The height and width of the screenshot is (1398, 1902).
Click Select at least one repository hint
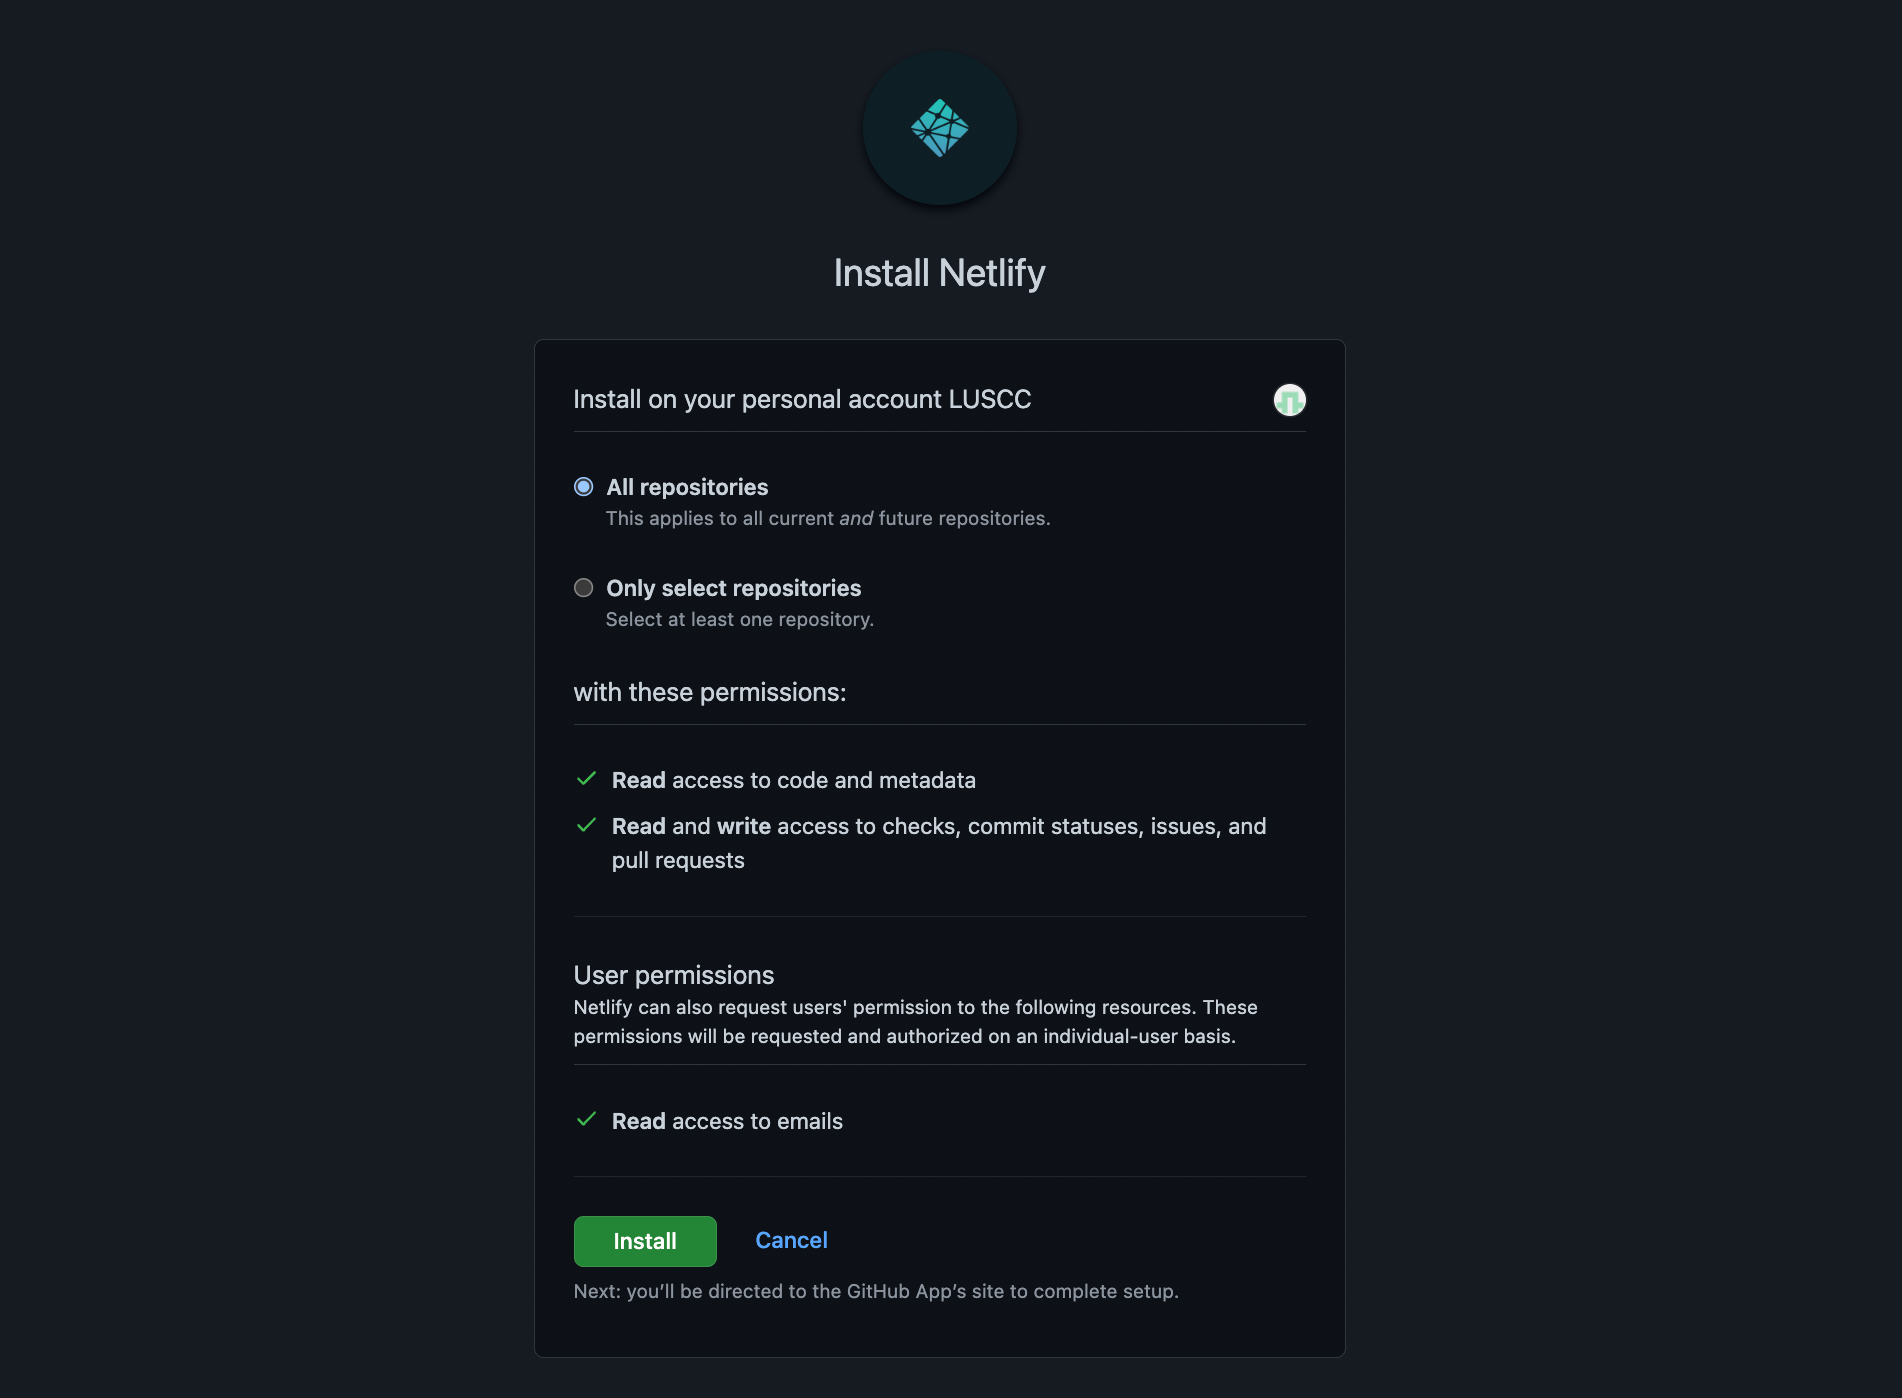click(x=740, y=619)
